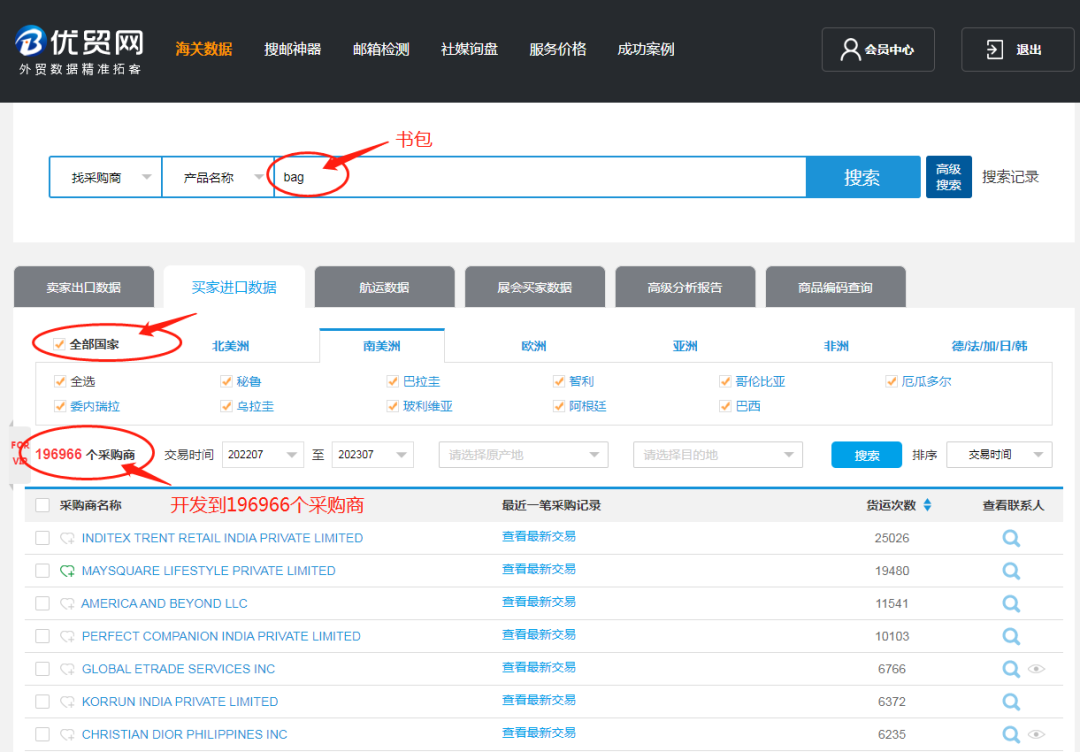Open the 找采购商 search type dropdown
The width and height of the screenshot is (1080, 752).
click(105, 177)
